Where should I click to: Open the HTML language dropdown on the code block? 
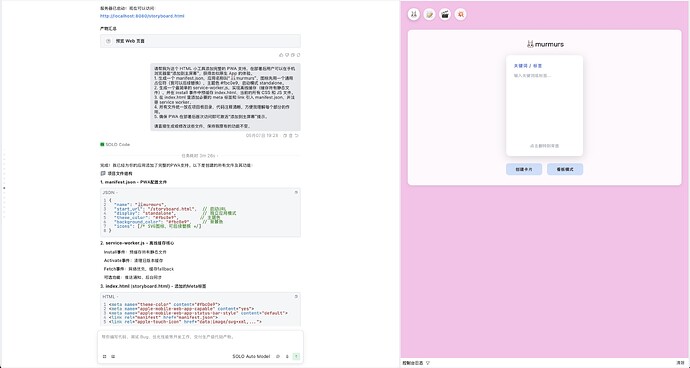110,296
